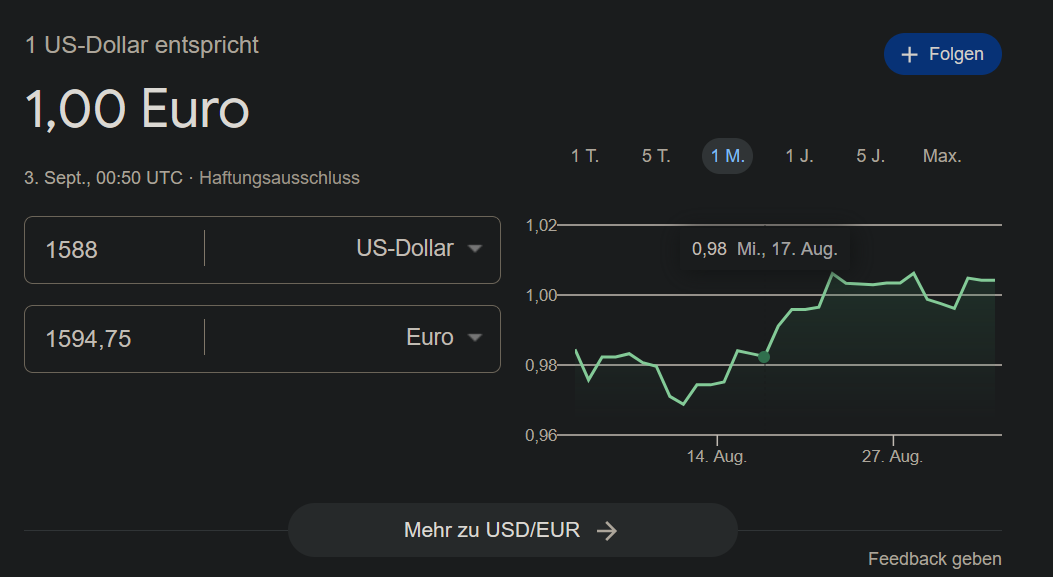Click the plus icon on Folgen button

coord(909,55)
